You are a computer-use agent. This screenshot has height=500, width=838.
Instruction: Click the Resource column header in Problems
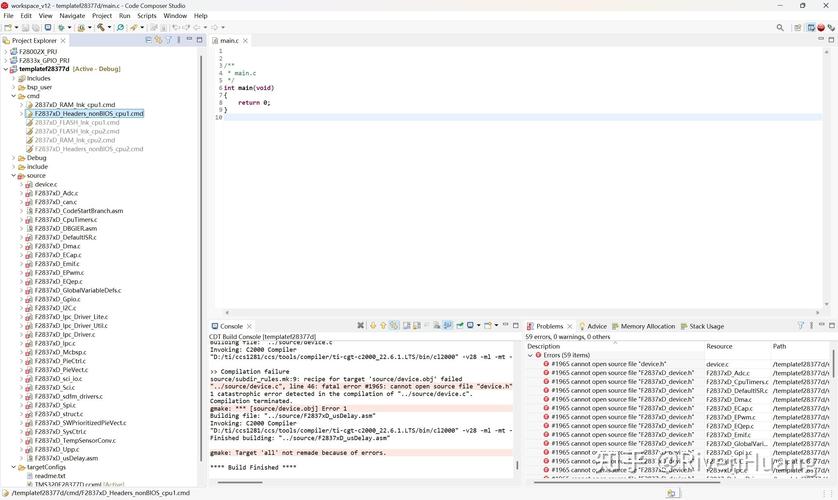[x=719, y=346]
